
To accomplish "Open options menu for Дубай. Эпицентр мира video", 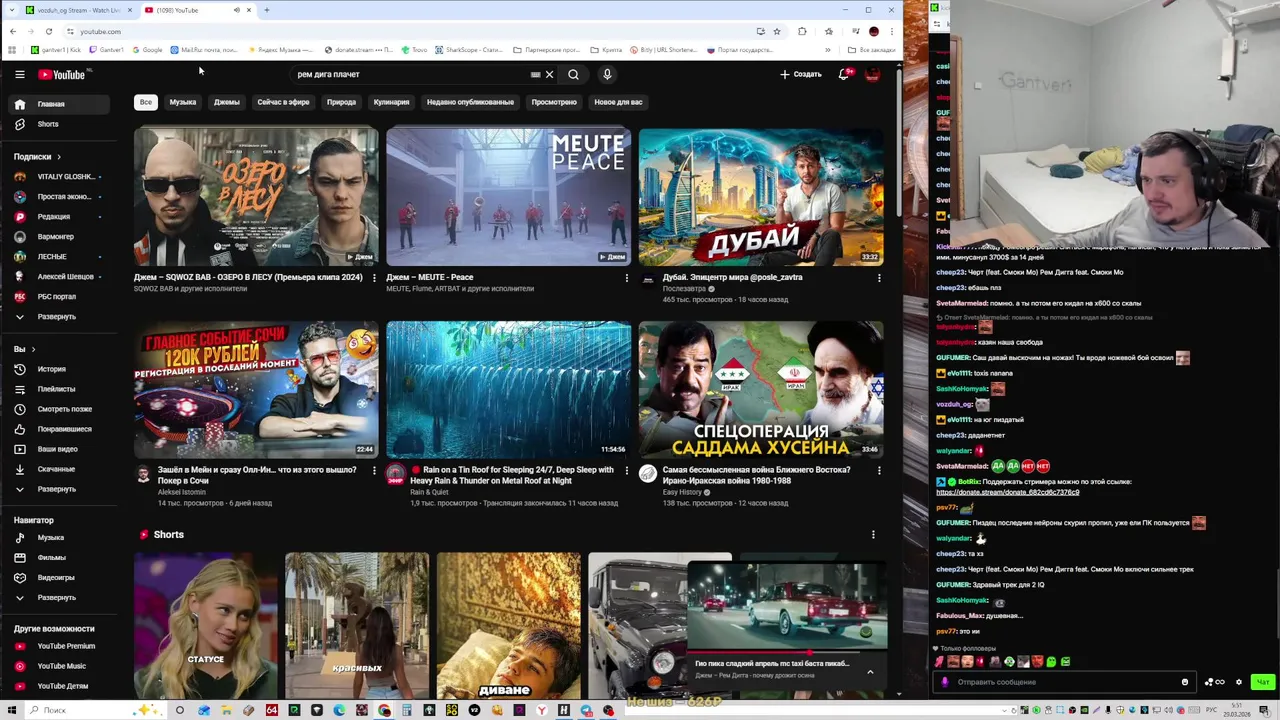I will 879,278.
